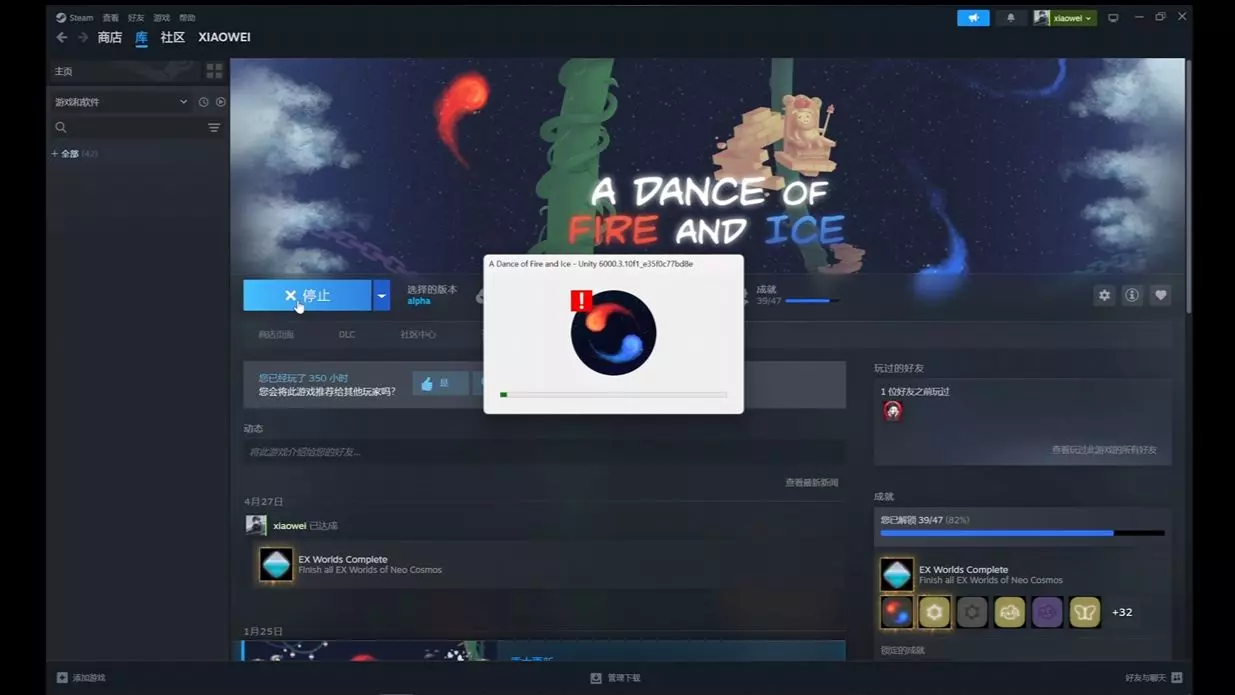
Task: Click the announcements megaphone icon
Action: click(x=973, y=18)
